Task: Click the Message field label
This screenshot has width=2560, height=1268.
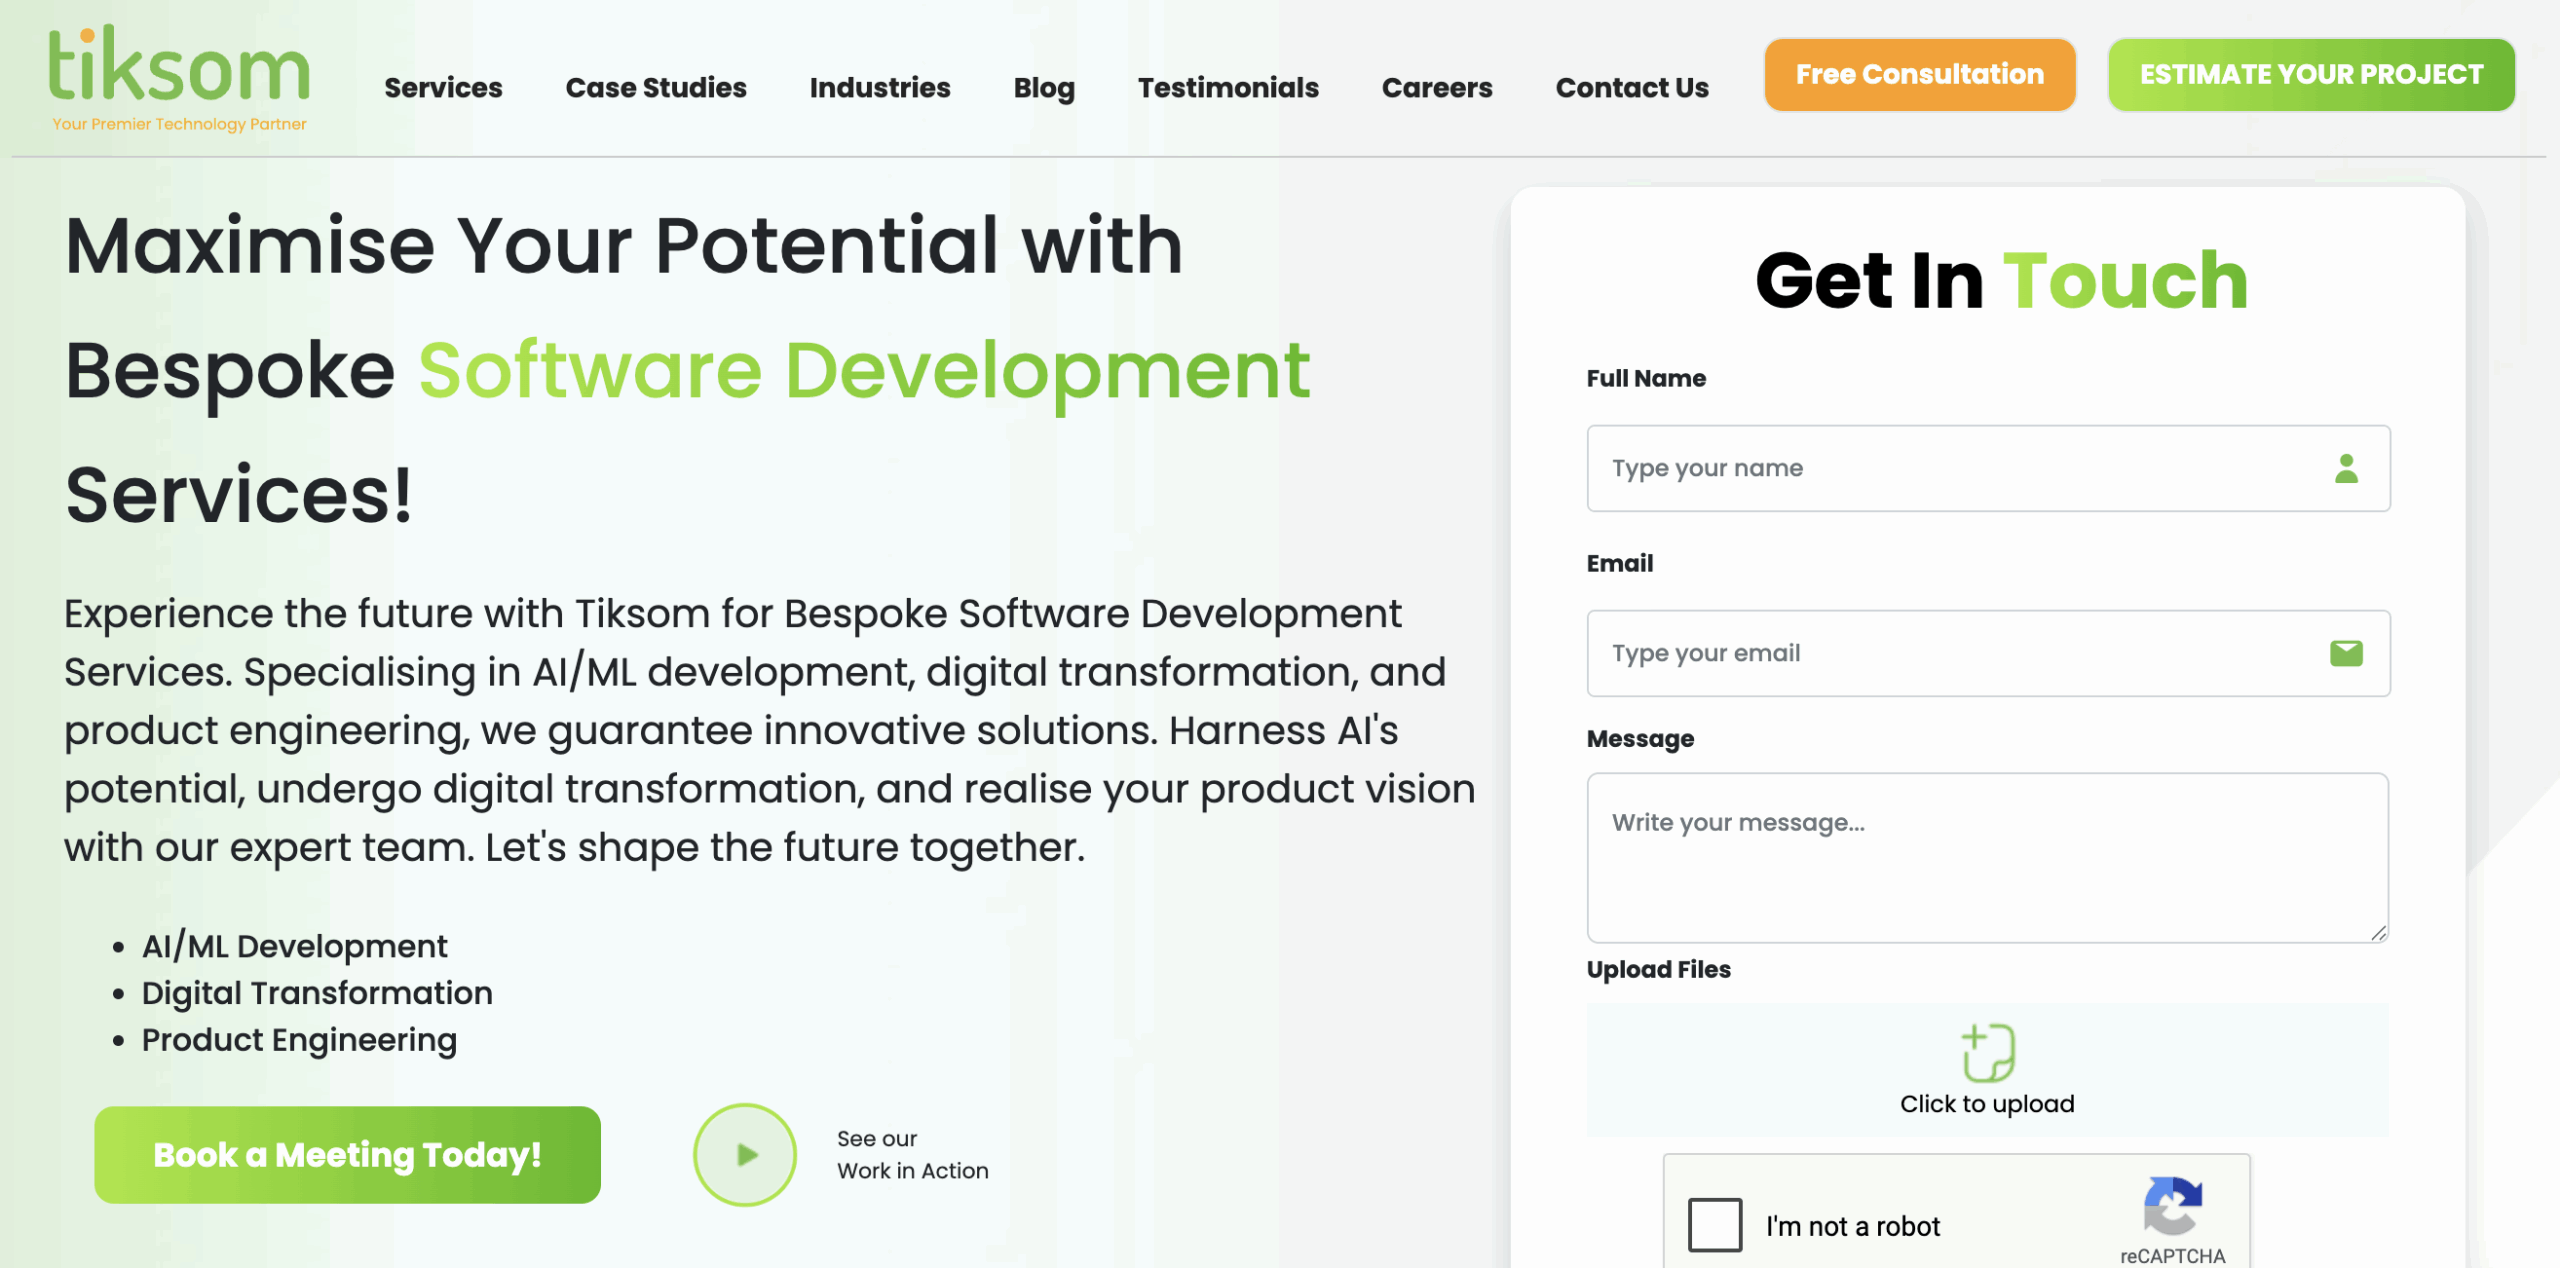Action: pos(1640,739)
